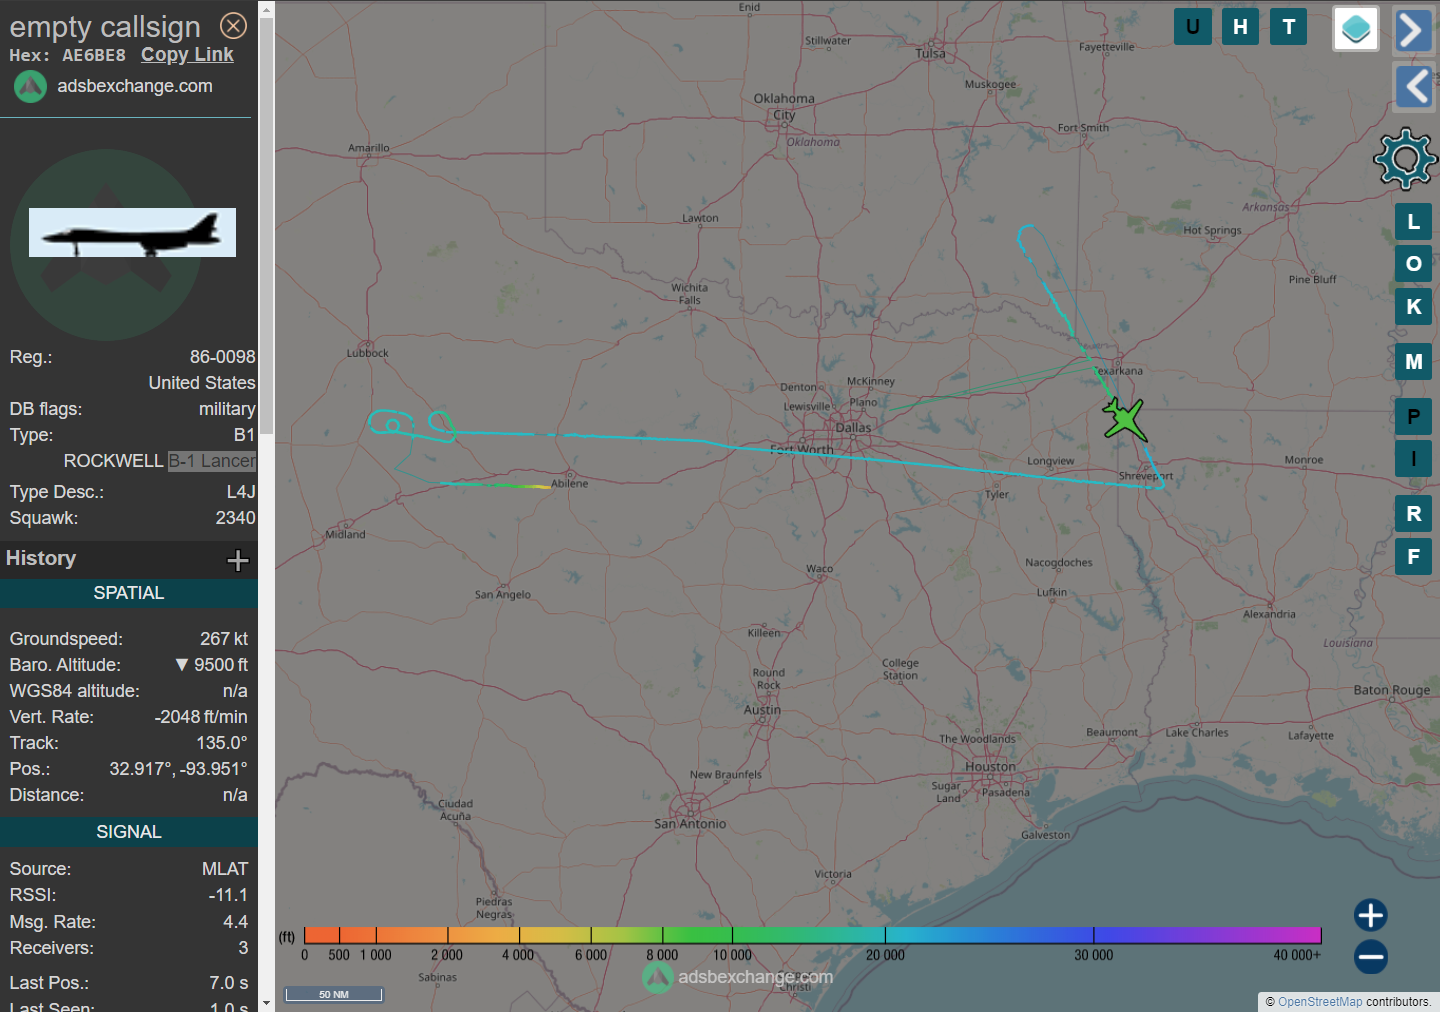Click the Abilene label on map

point(570,484)
